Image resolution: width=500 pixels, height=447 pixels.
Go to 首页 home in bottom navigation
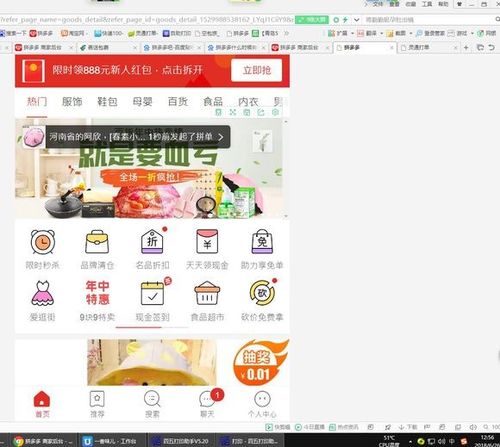coord(42,404)
